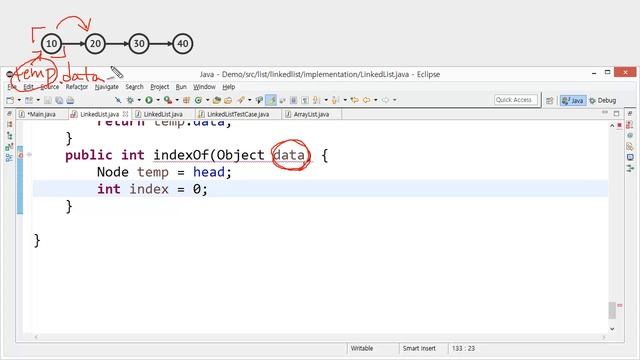The width and height of the screenshot is (640, 360).
Task: Click the vertical scrollbar down arrow
Action: tap(612, 329)
